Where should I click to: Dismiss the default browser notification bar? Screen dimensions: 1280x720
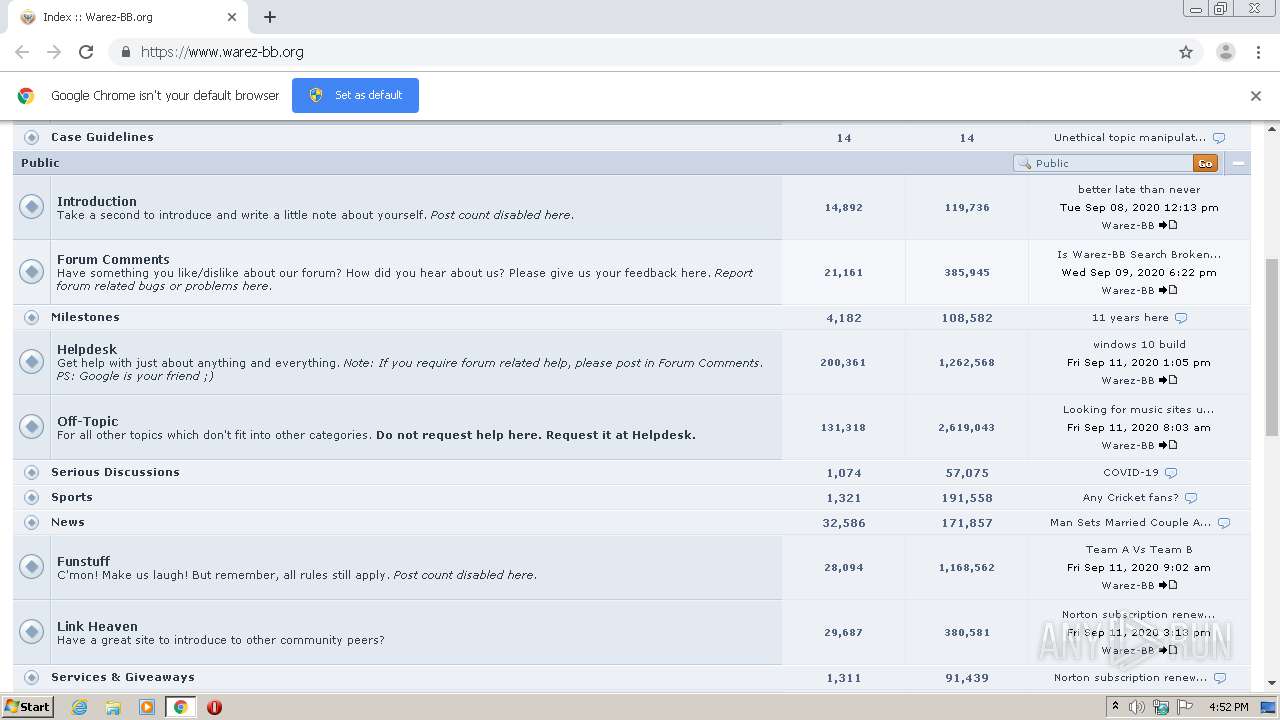1256,96
